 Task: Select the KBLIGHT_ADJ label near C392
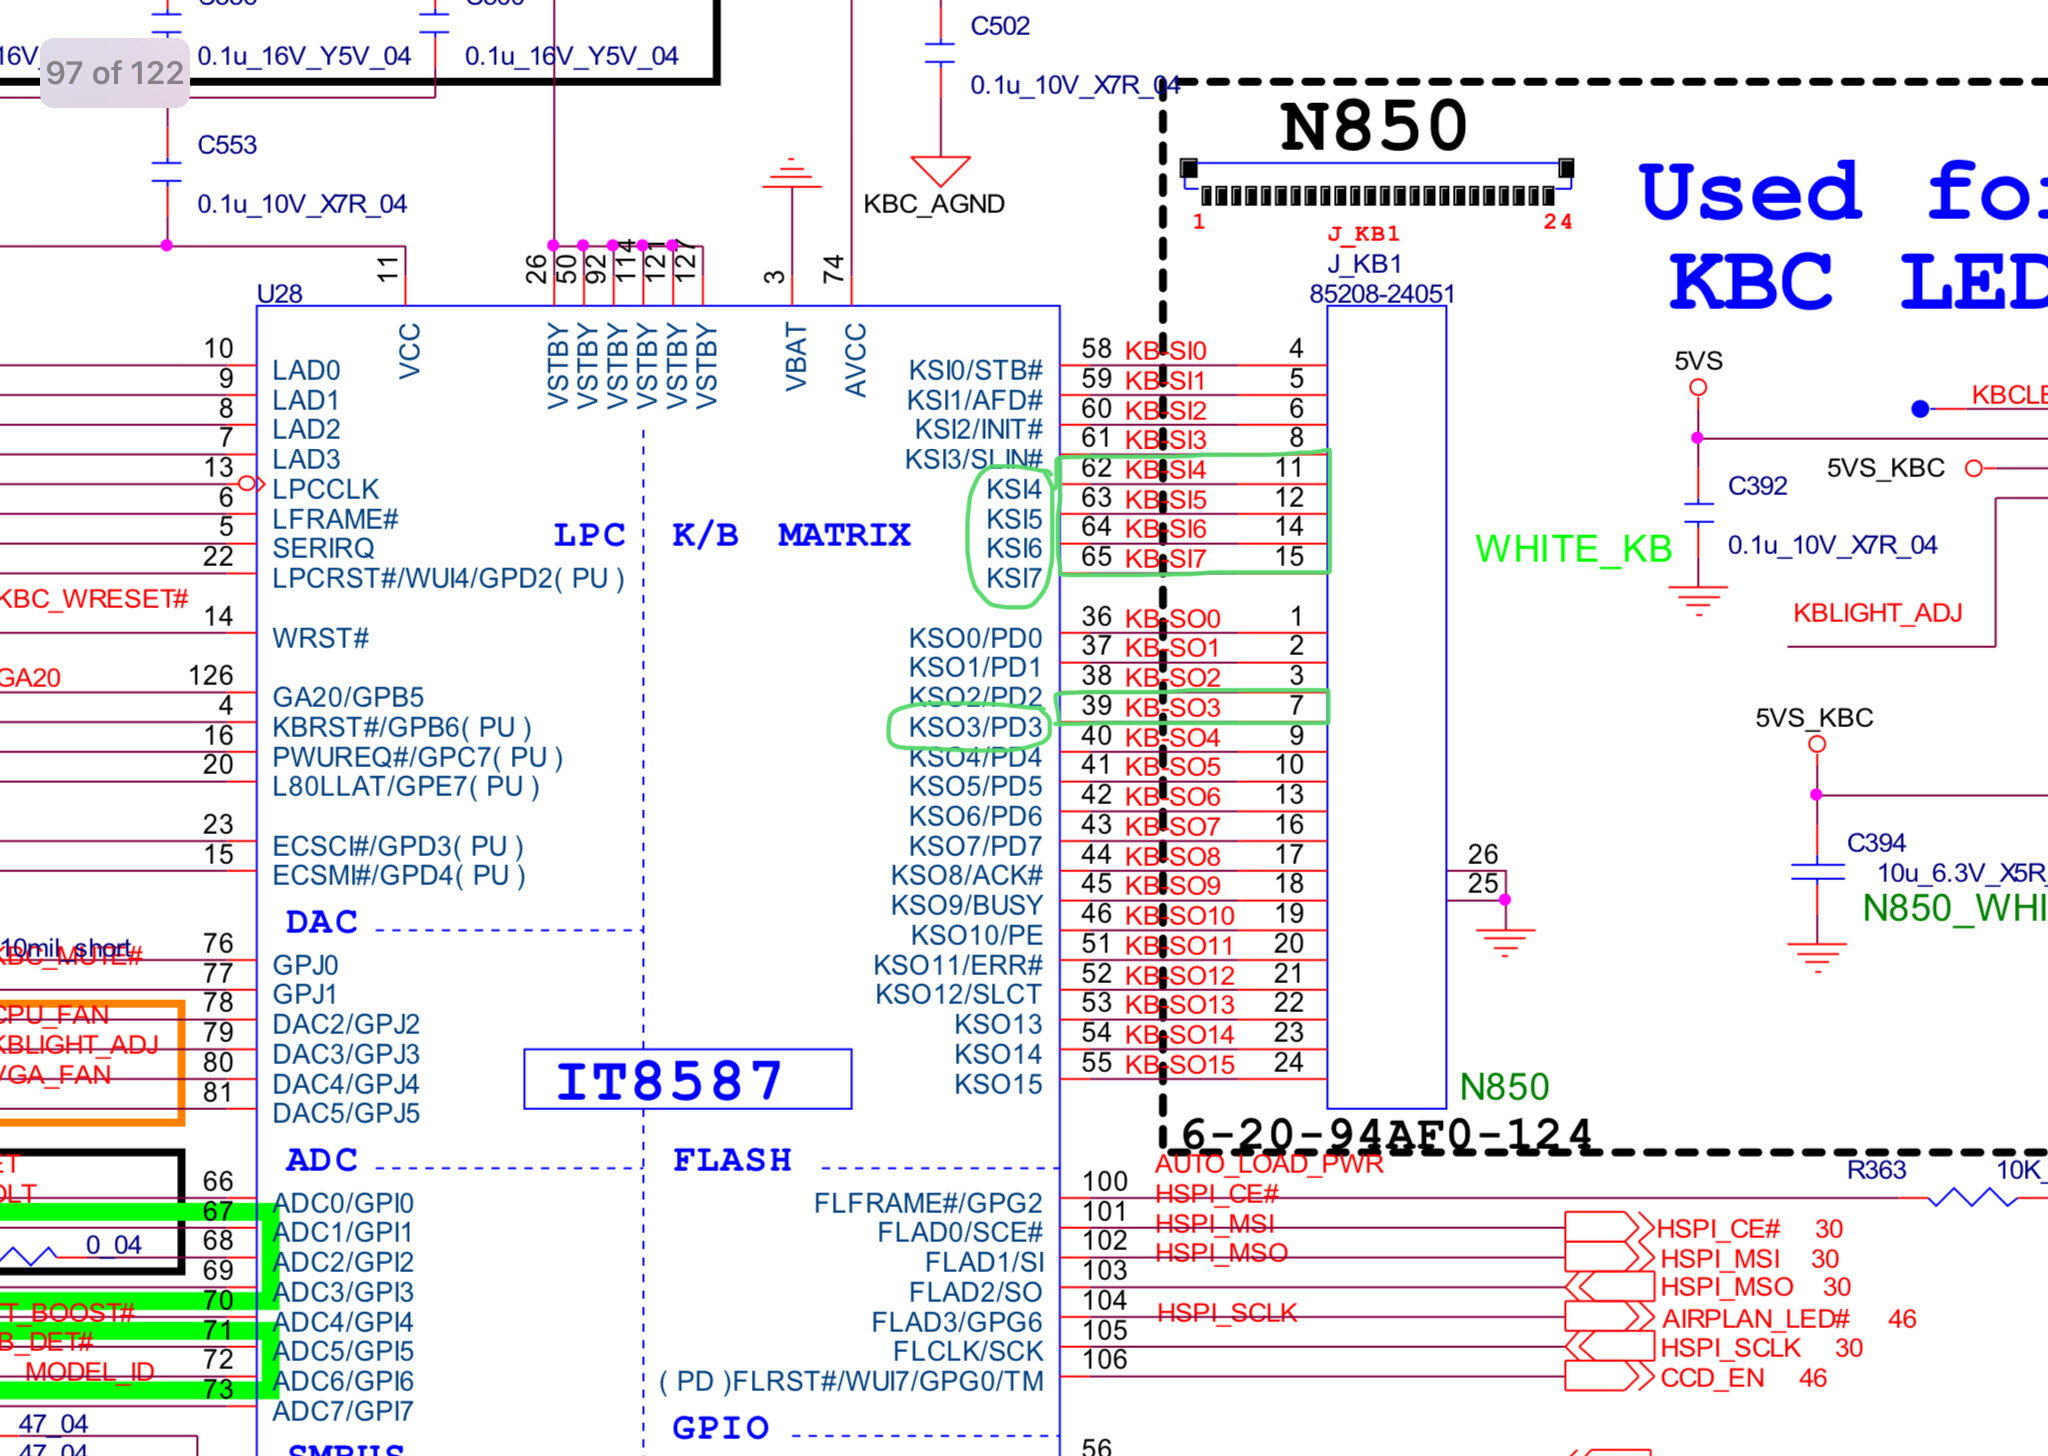[x=1877, y=613]
